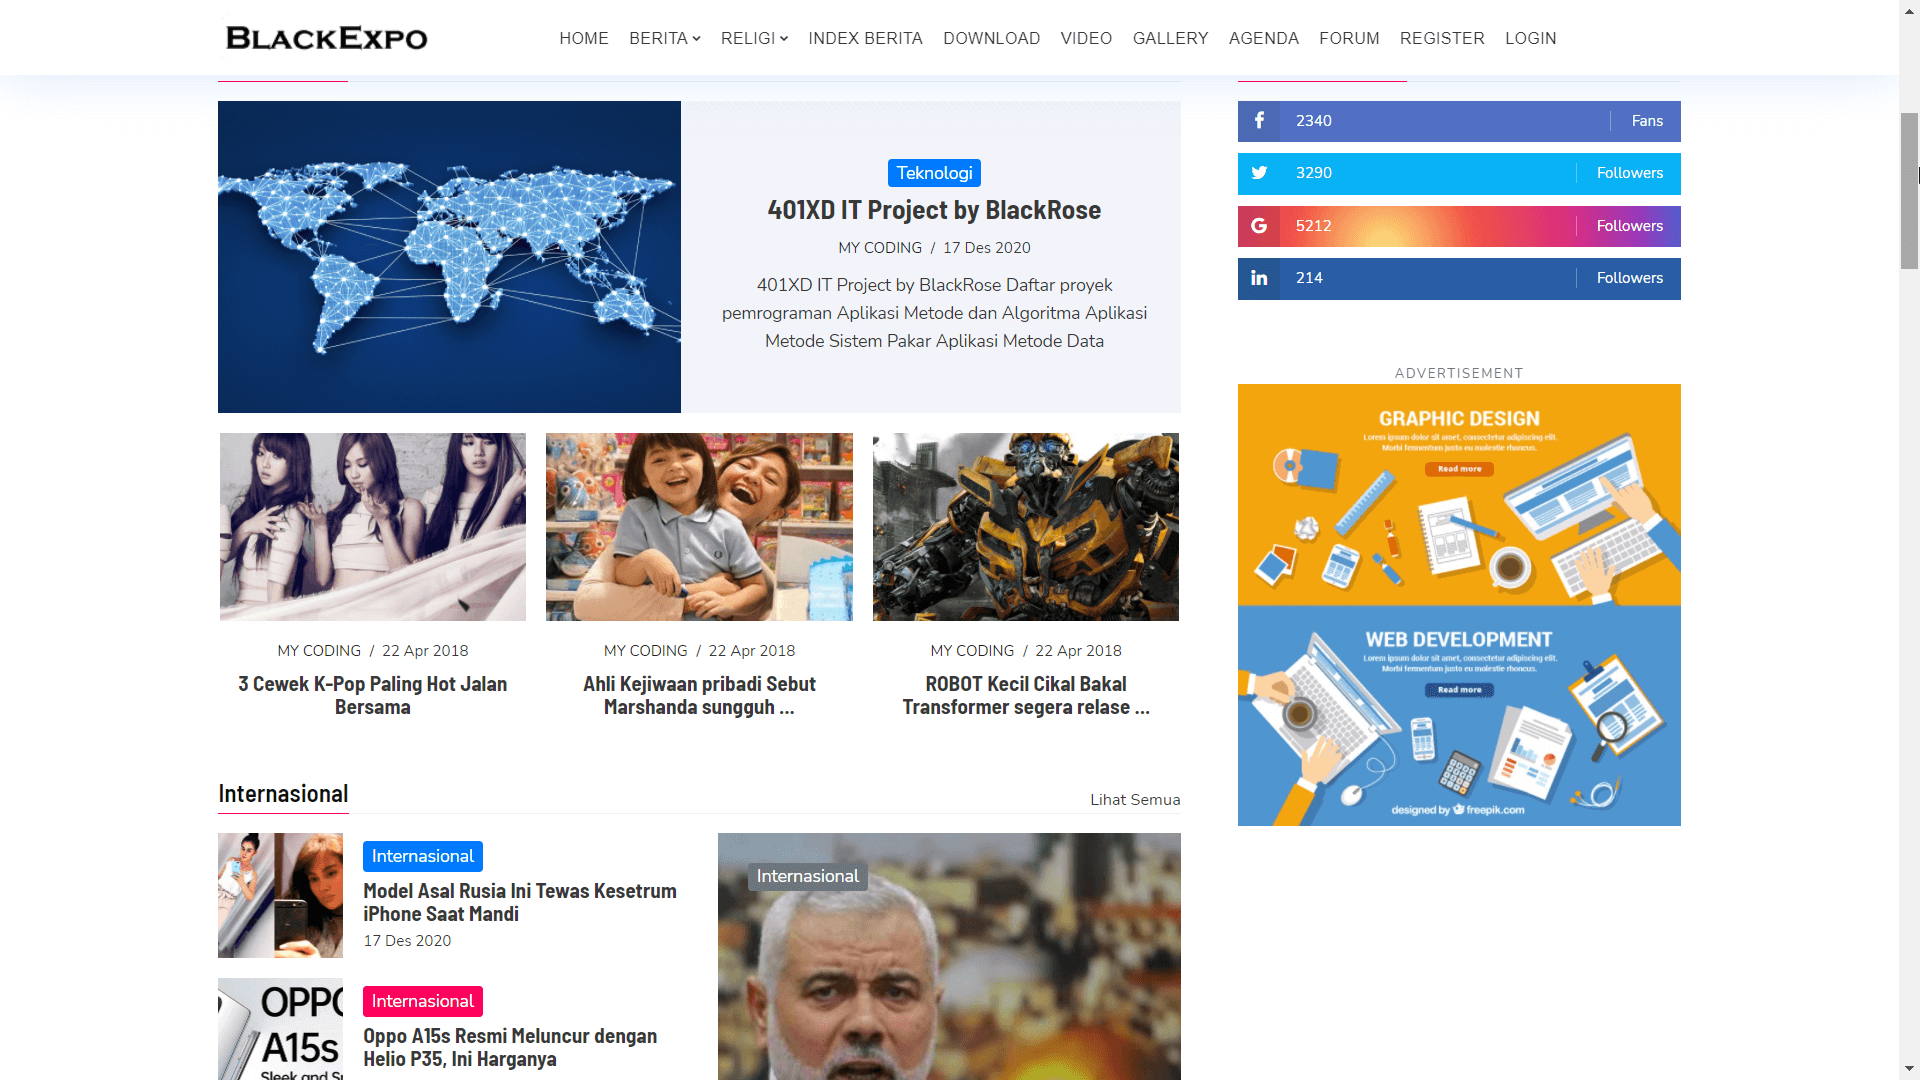Click the Google G icon

[1259, 226]
